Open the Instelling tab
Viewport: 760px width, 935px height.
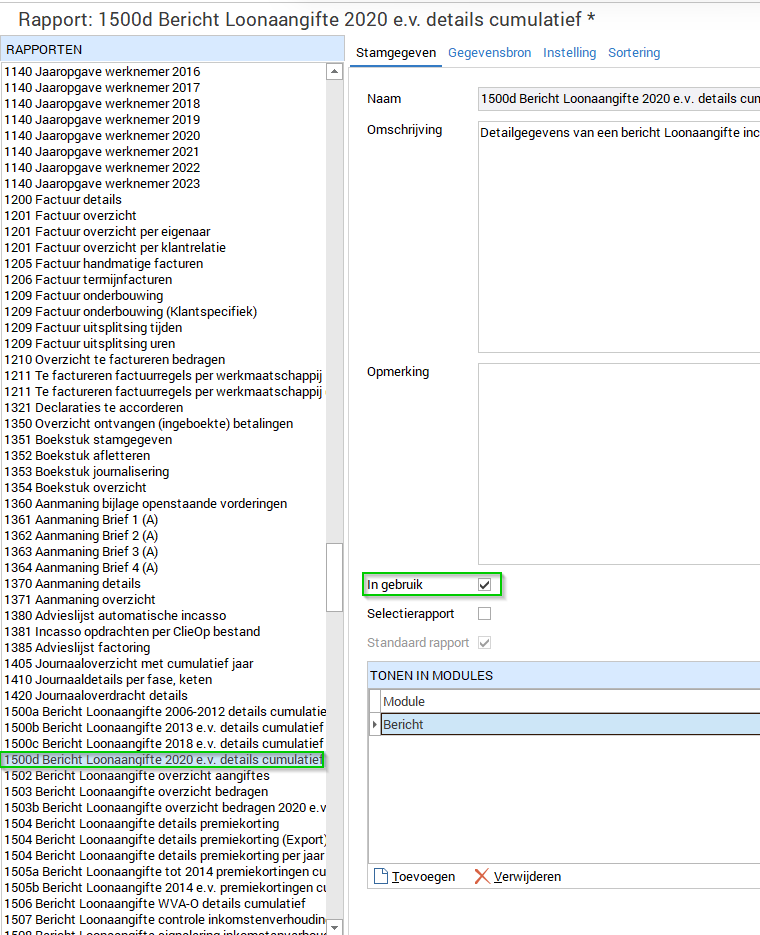click(569, 53)
